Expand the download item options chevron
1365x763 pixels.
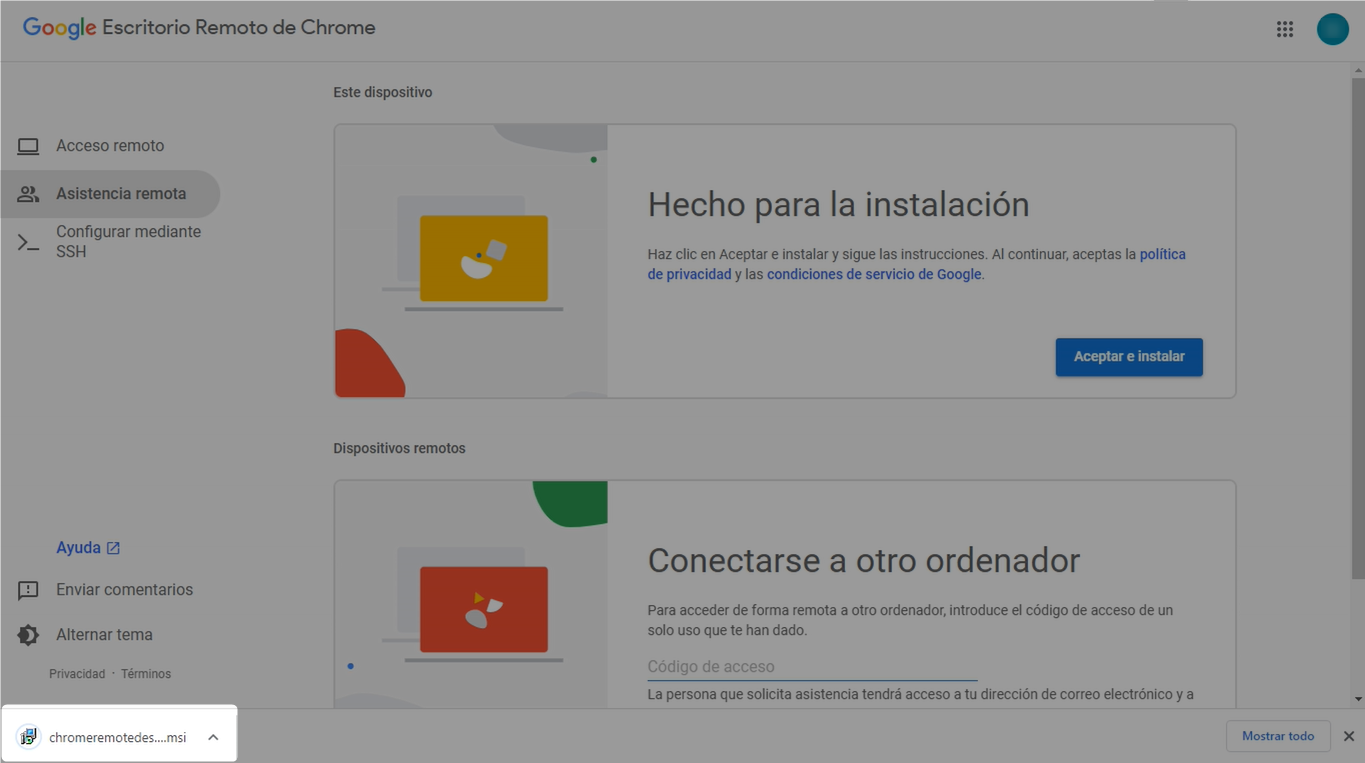pos(213,738)
